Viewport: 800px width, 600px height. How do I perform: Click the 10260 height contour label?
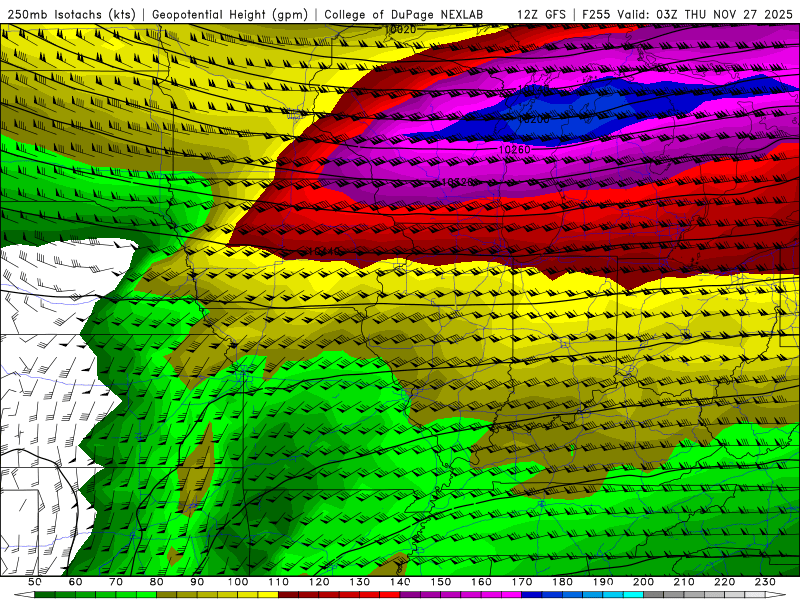tap(514, 149)
